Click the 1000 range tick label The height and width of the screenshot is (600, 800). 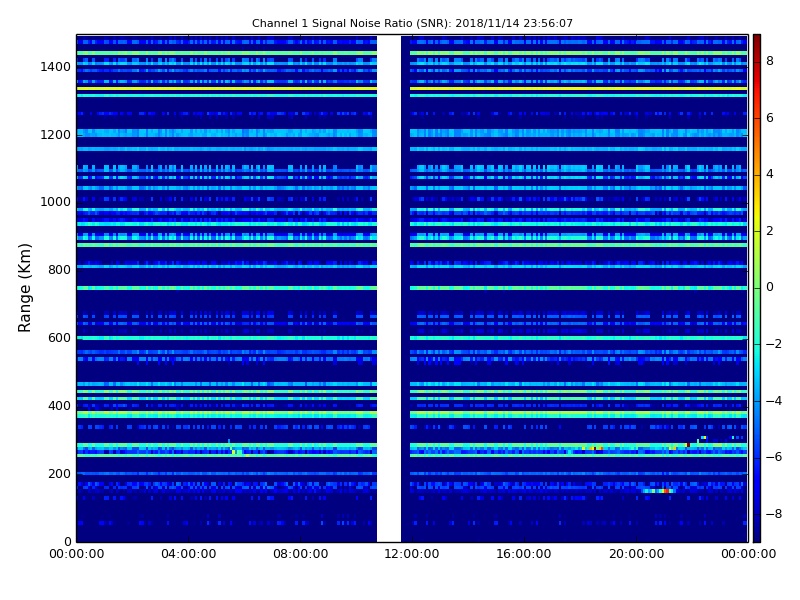coord(56,202)
